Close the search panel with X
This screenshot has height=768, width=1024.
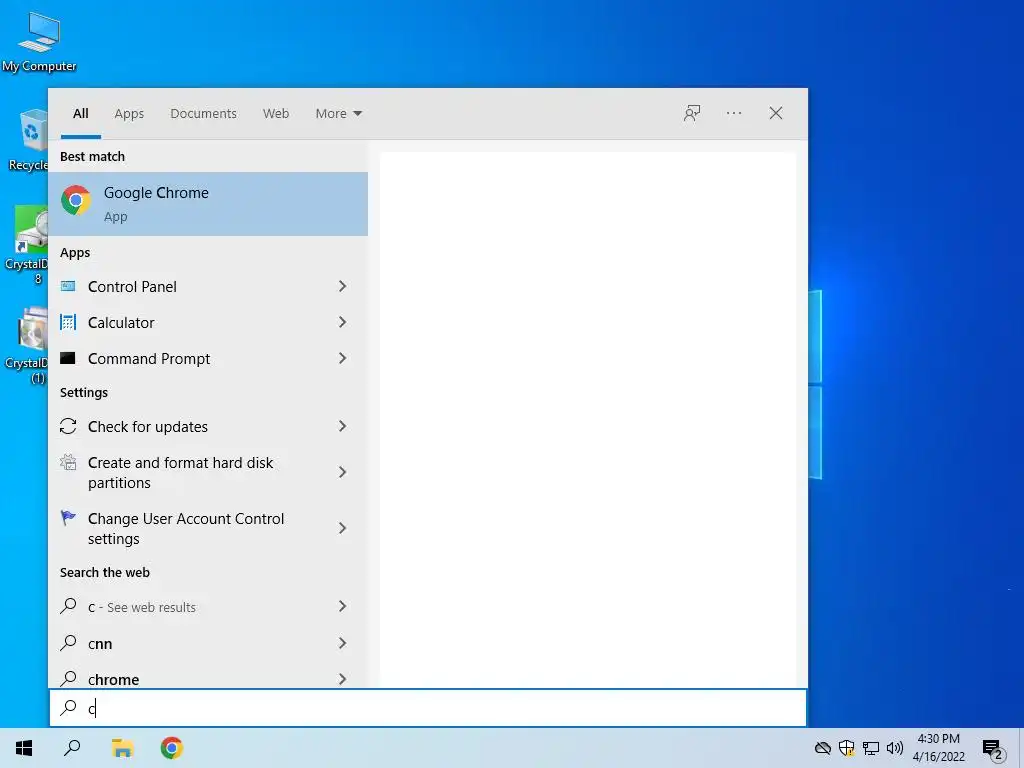click(x=776, y=113)
